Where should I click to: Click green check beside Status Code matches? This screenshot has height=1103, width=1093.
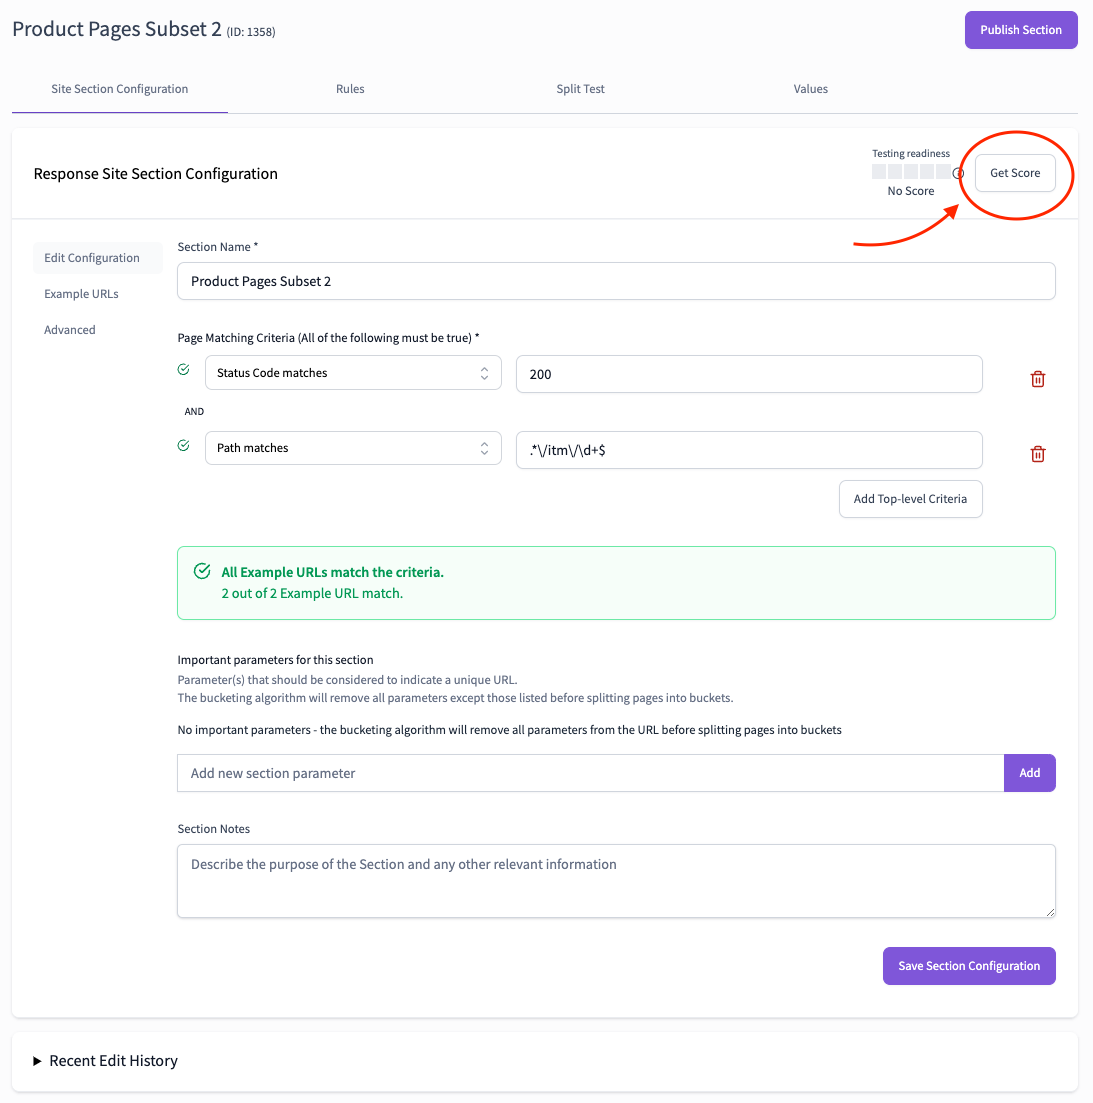point(184,369)
